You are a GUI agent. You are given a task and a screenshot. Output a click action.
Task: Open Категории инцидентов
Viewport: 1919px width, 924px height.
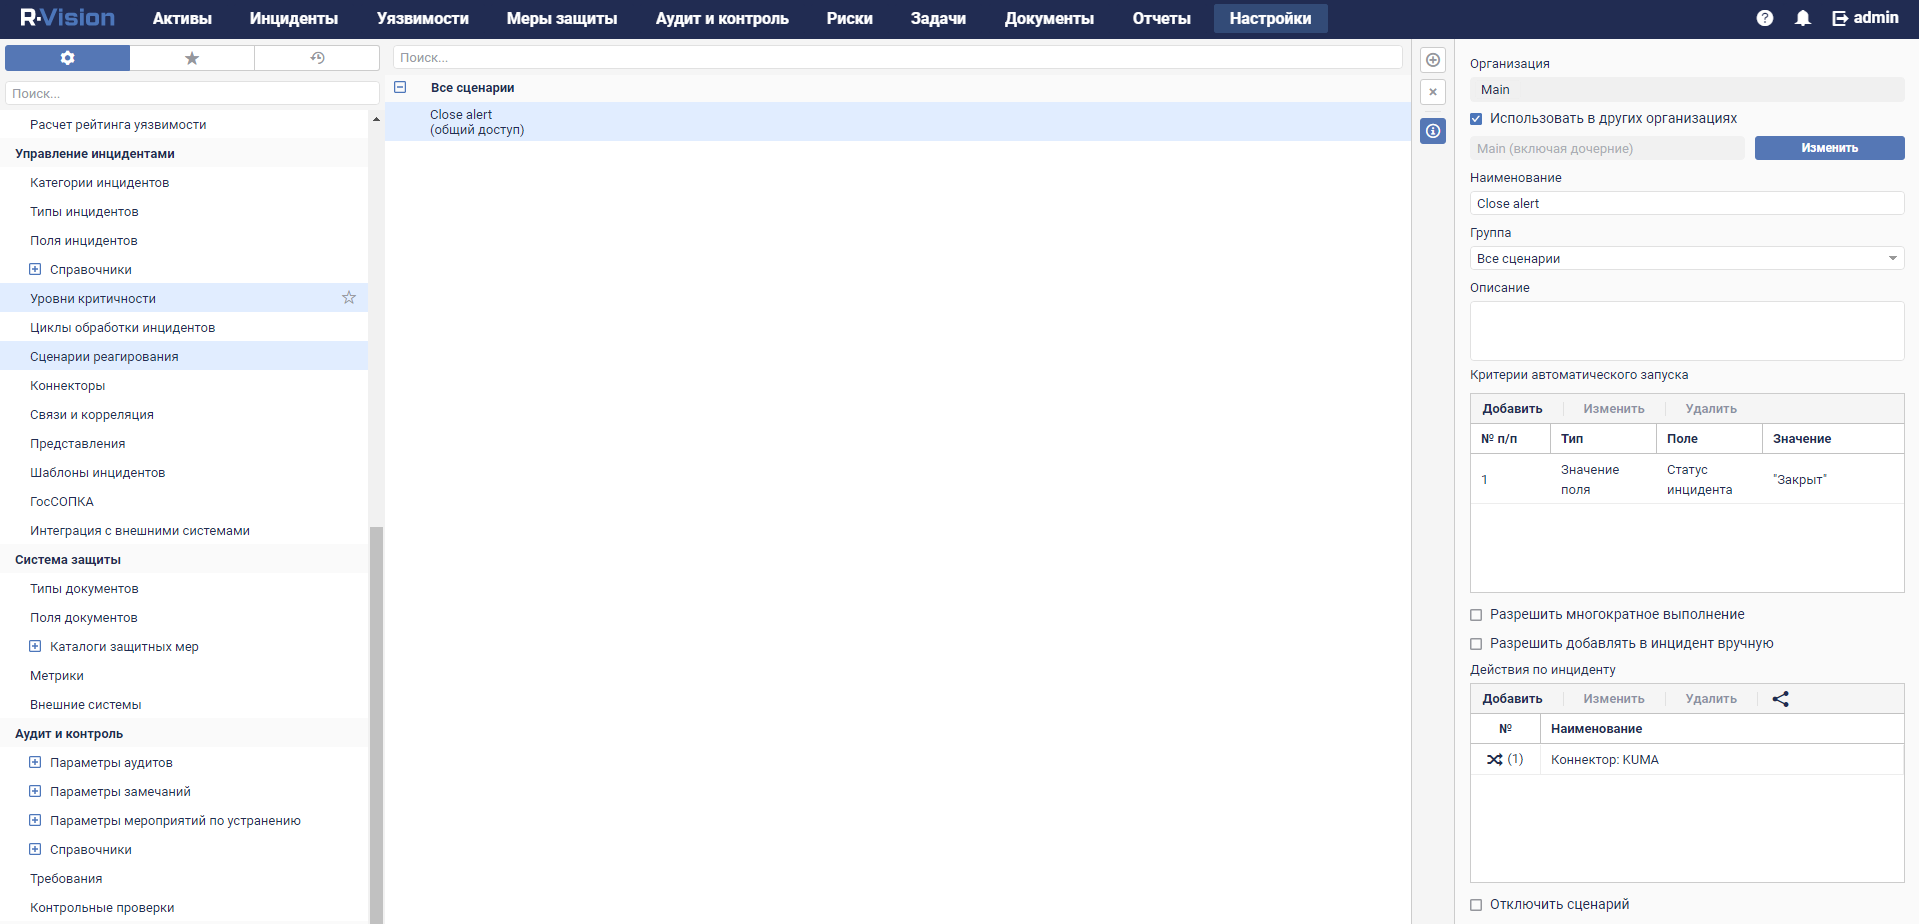tap(99, 183)
